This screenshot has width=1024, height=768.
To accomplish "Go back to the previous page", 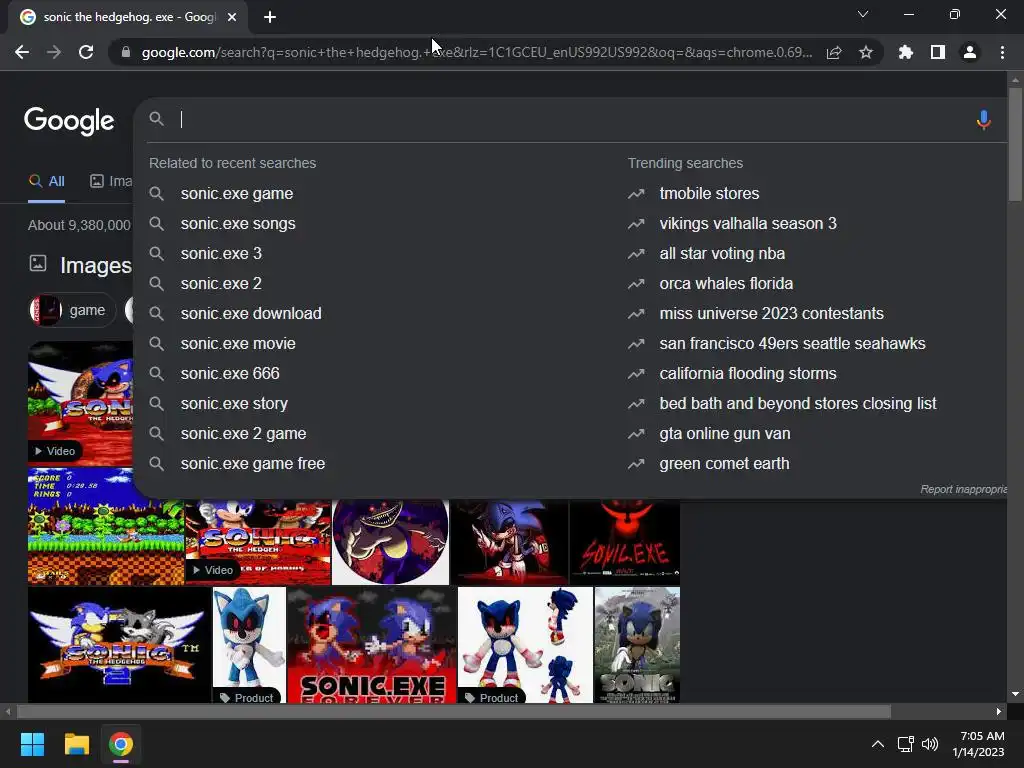I will [x=22, y=52].
